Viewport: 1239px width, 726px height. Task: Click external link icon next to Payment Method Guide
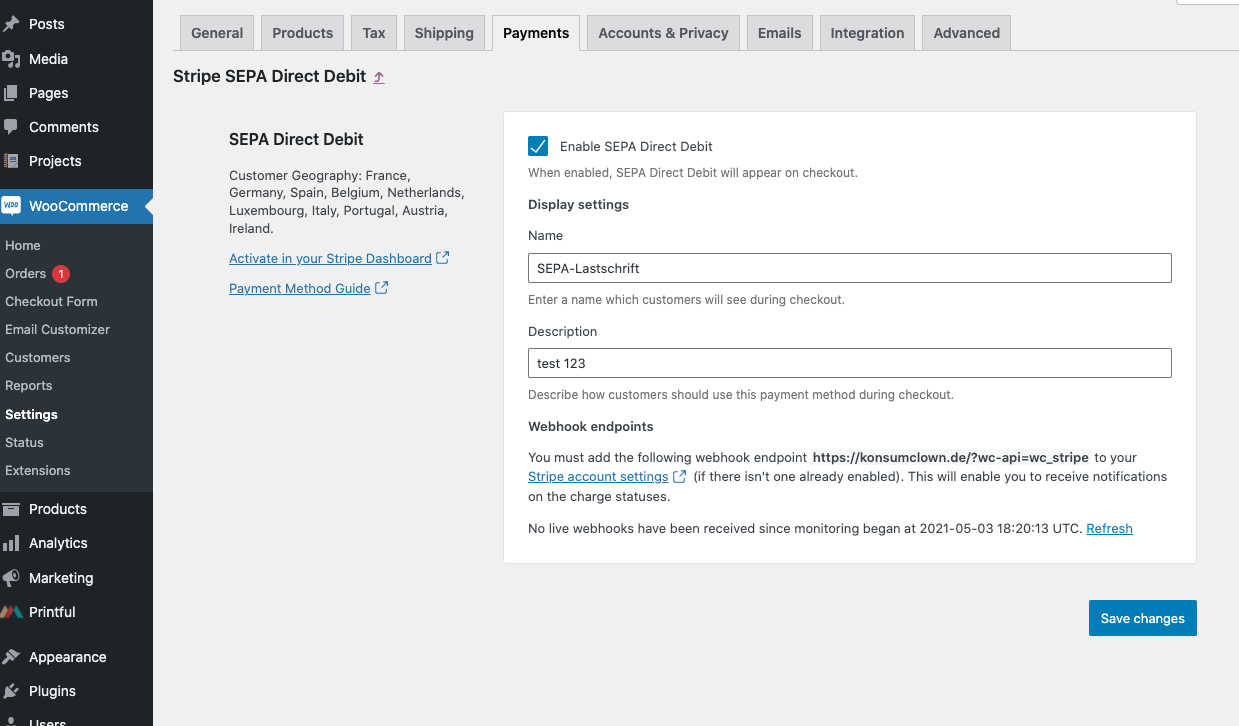tap(382, 288)
